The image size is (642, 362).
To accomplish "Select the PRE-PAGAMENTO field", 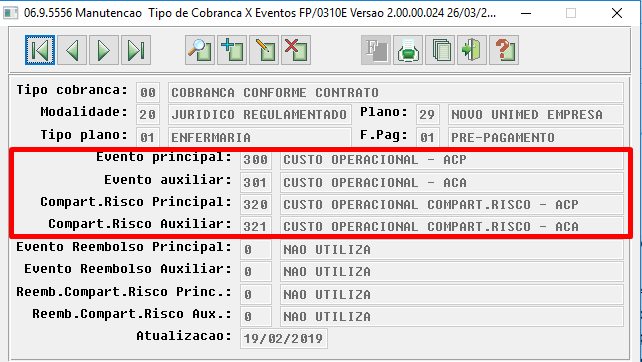I will 536,137.
